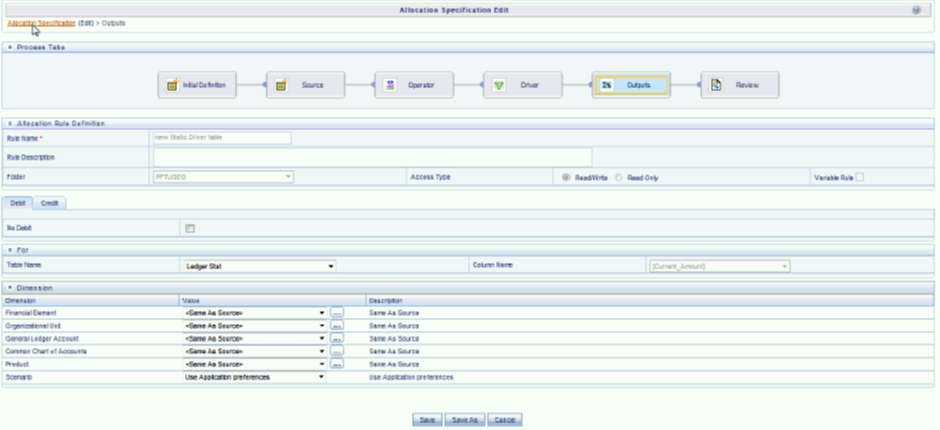Collapse the Dimension section

[x=10, y=288]
